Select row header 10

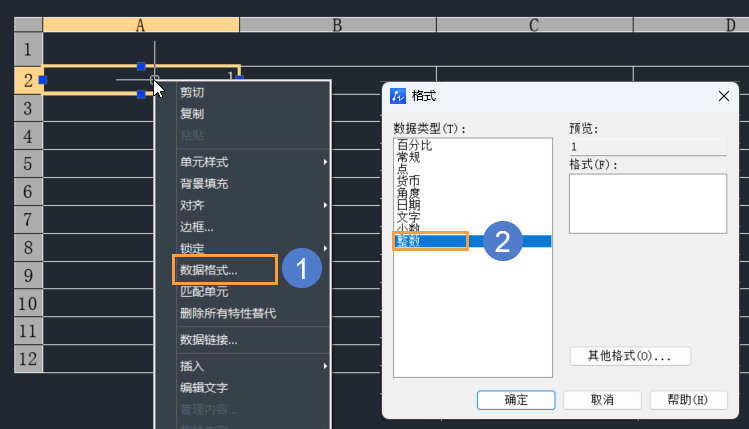[x=28, y=303]
